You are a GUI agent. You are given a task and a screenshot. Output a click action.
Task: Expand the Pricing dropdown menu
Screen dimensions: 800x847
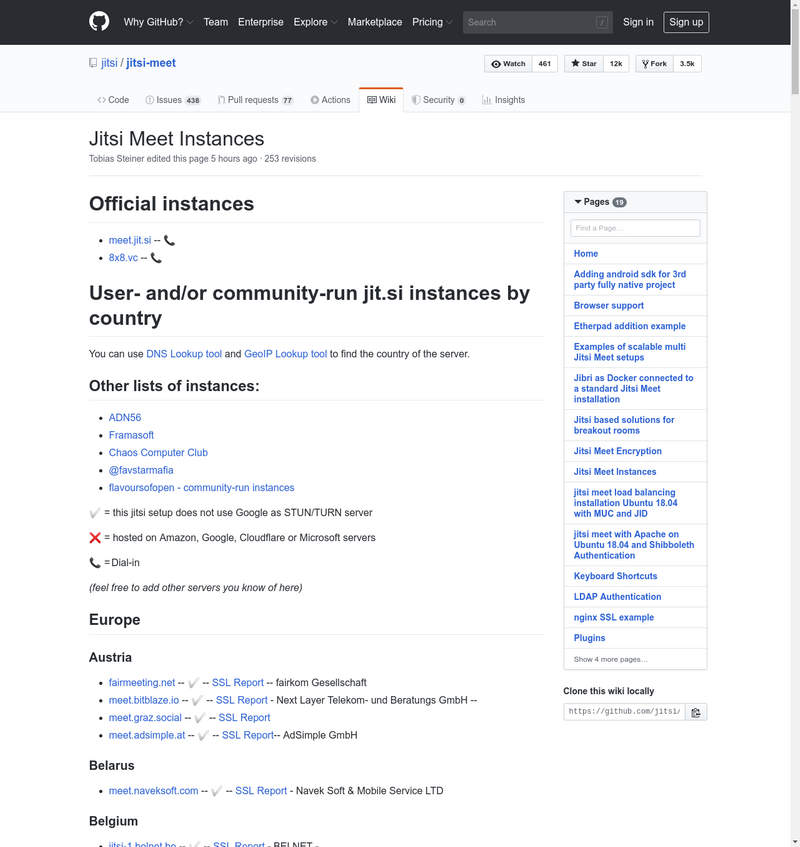tap(432, 22)
